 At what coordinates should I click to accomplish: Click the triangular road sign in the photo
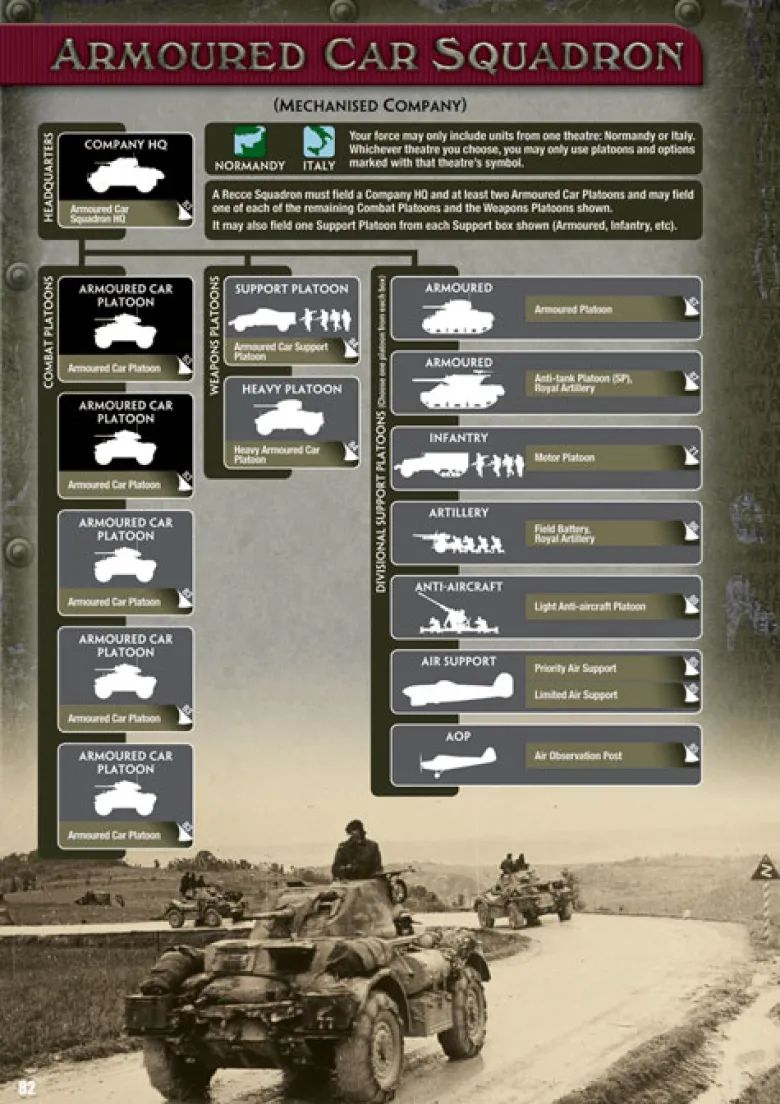point(765,870)
